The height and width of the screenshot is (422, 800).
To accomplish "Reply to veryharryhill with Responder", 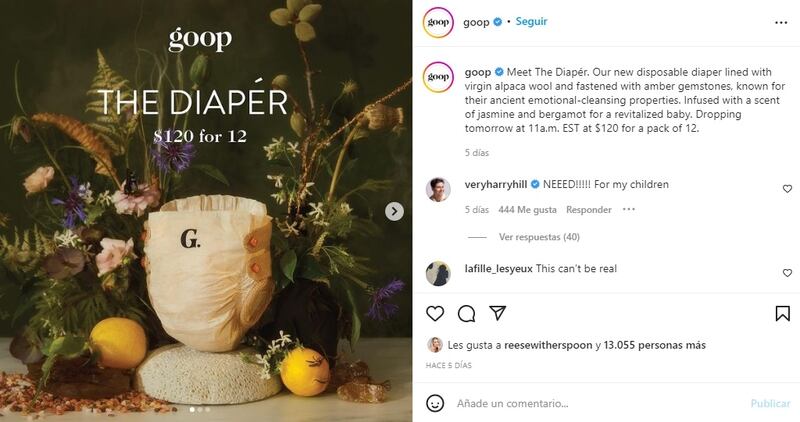I will [x=589, y=210].
